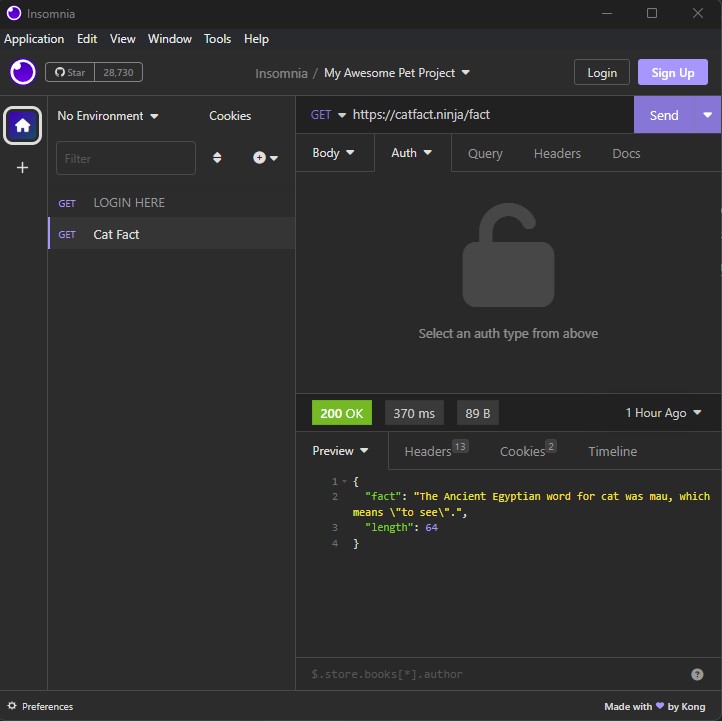Viewport: 722px width, 721px height.
Task: Click the Login button
Action: (x=601, y=72)
